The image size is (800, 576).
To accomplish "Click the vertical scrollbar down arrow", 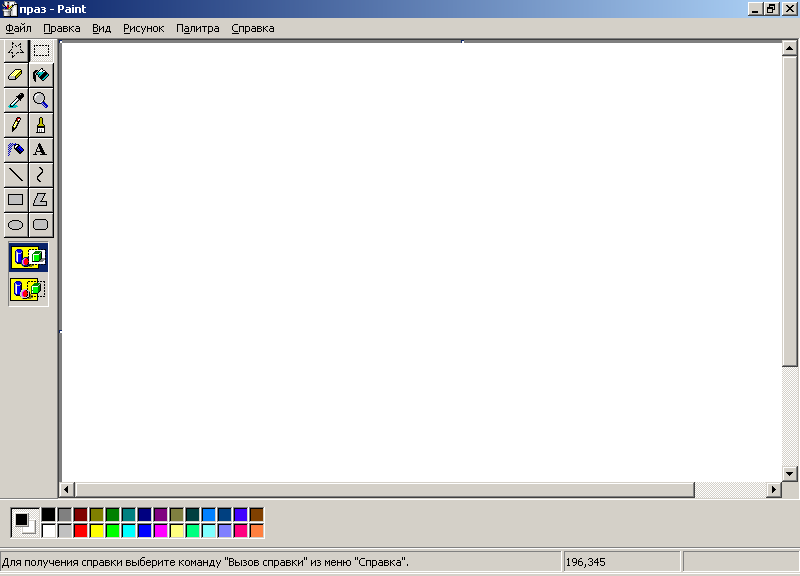I will (789, 474).
